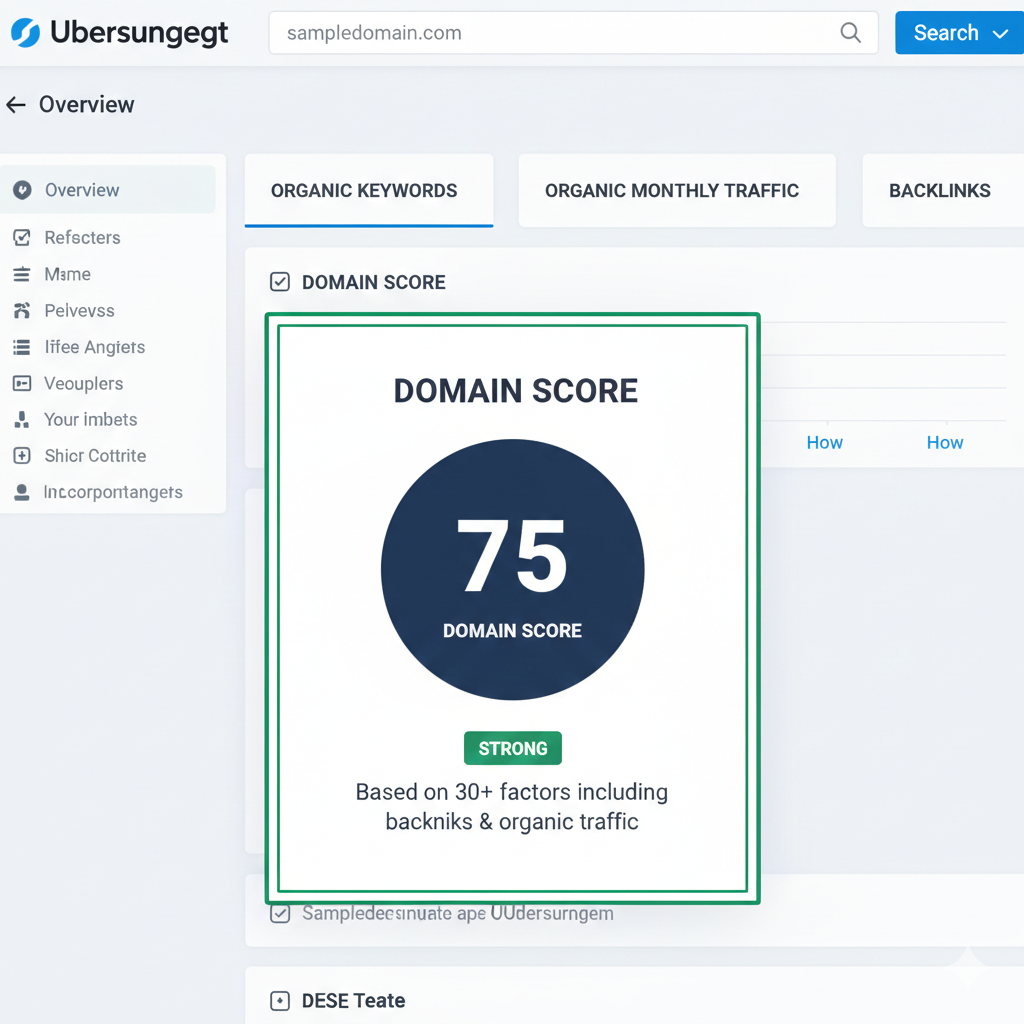The height and width of the screenshot is (1024, 1024).
Task: Toggle the Sampledeesinuate checkbox
Action: click(280, 913)
